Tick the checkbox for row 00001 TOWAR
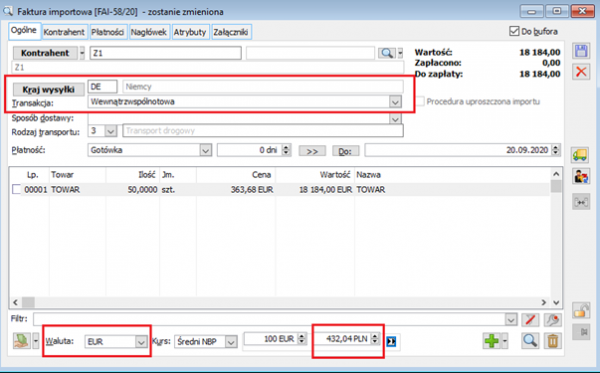600x373 pixels. pos(16,189)
